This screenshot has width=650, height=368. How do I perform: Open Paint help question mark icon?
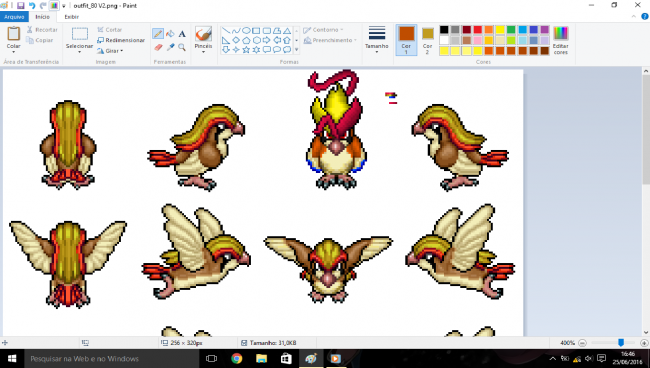click(x=645, y=17)
